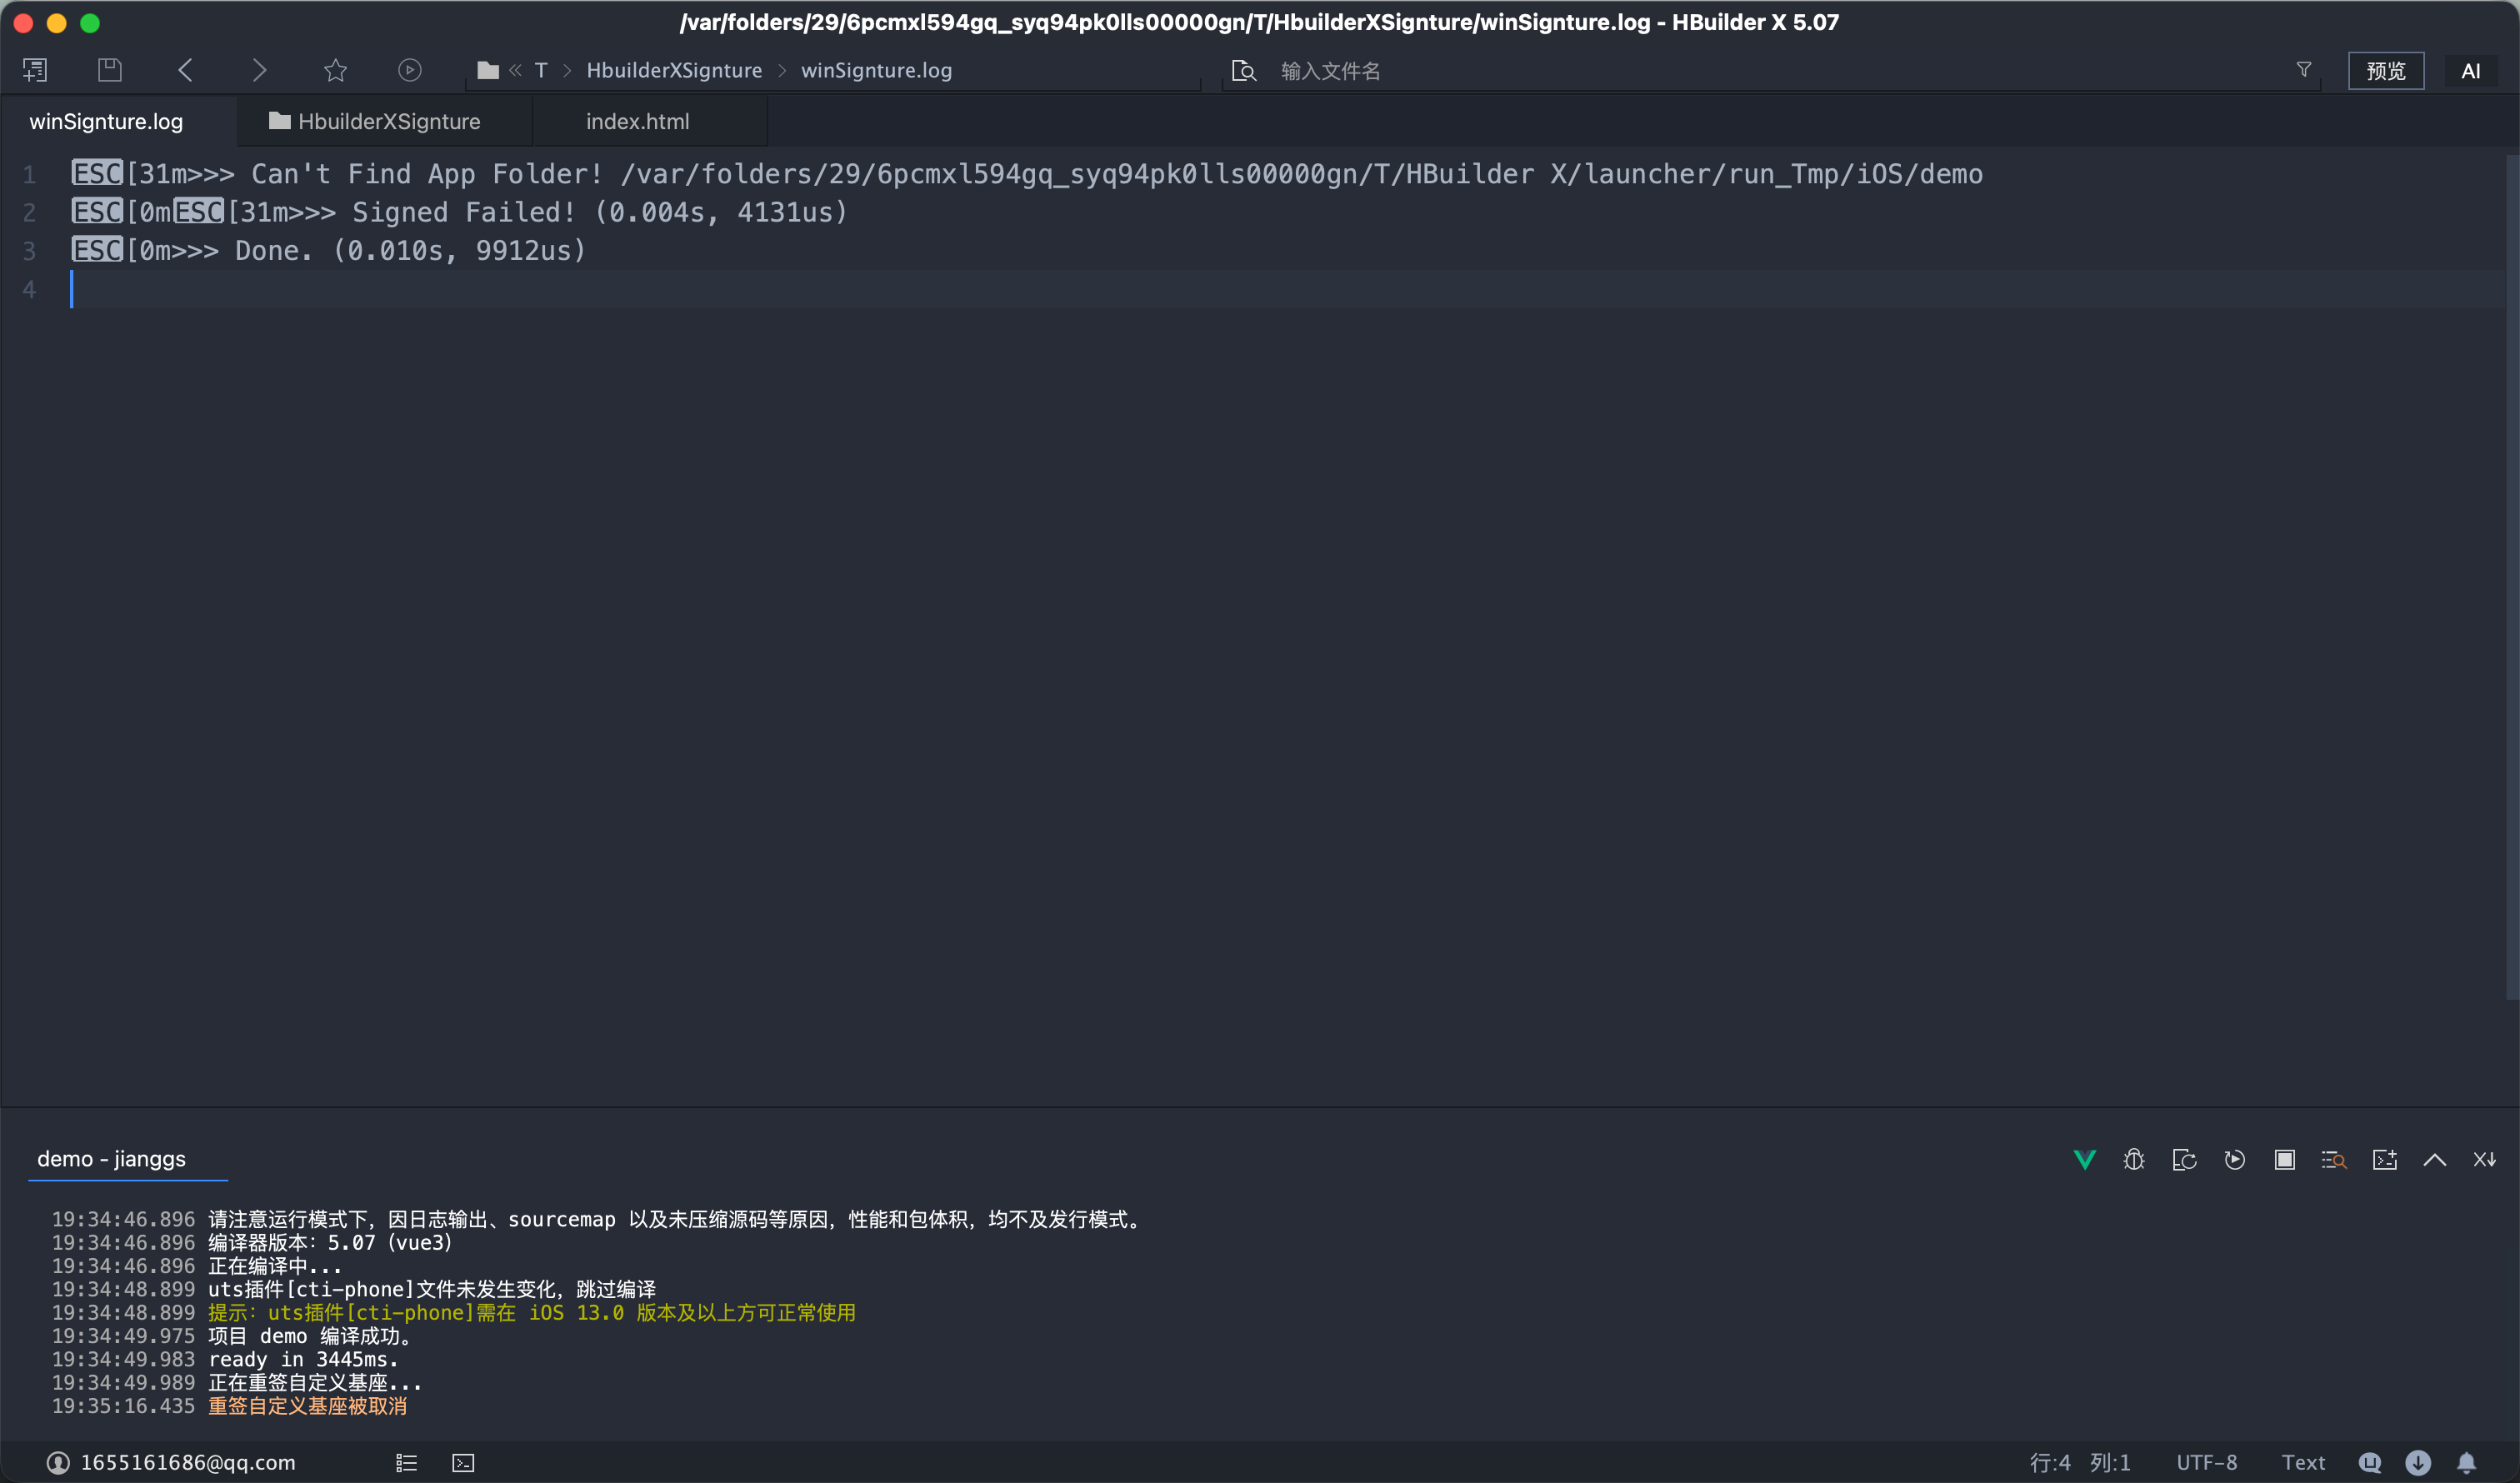This screenshot has height=1483, width=2520.
Task: Toggle the project tree sidebar icon
Action: [35, 70]
